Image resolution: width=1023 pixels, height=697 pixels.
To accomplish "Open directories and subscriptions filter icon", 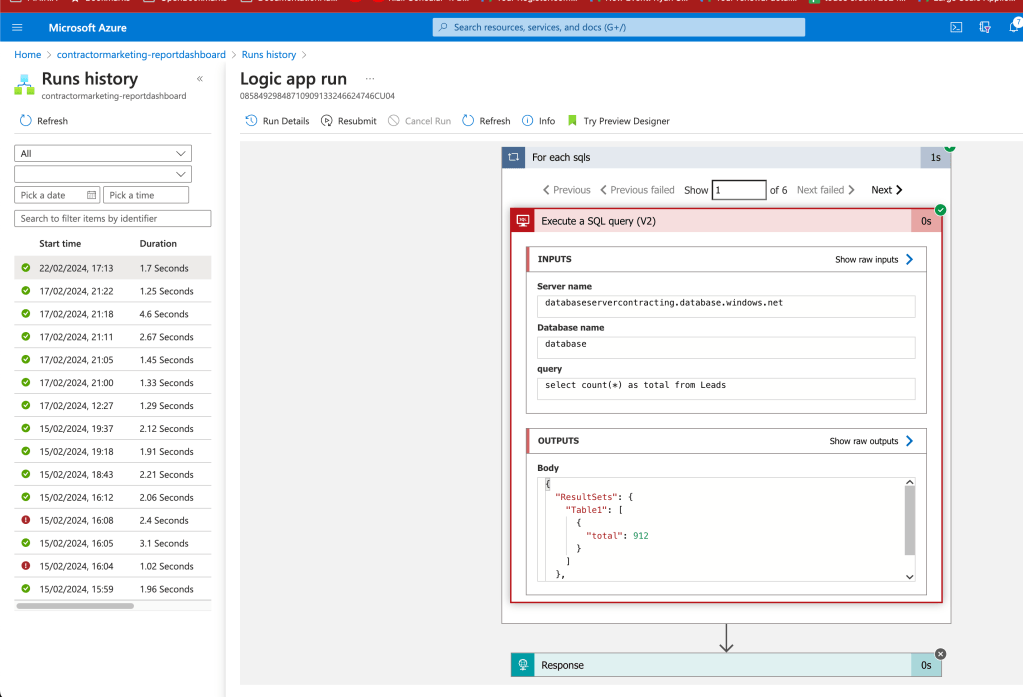I will pyautogui.click(x=985, y=27).
